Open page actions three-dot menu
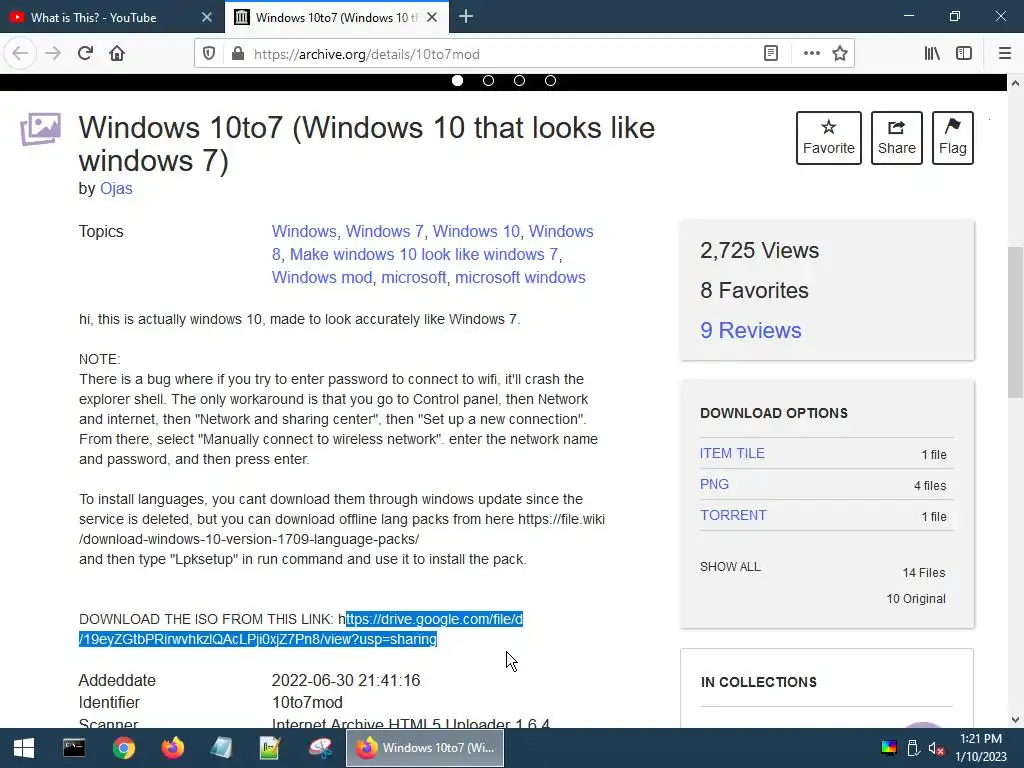The width and height of the screenshot is (1024, 768). coord(812,54)
